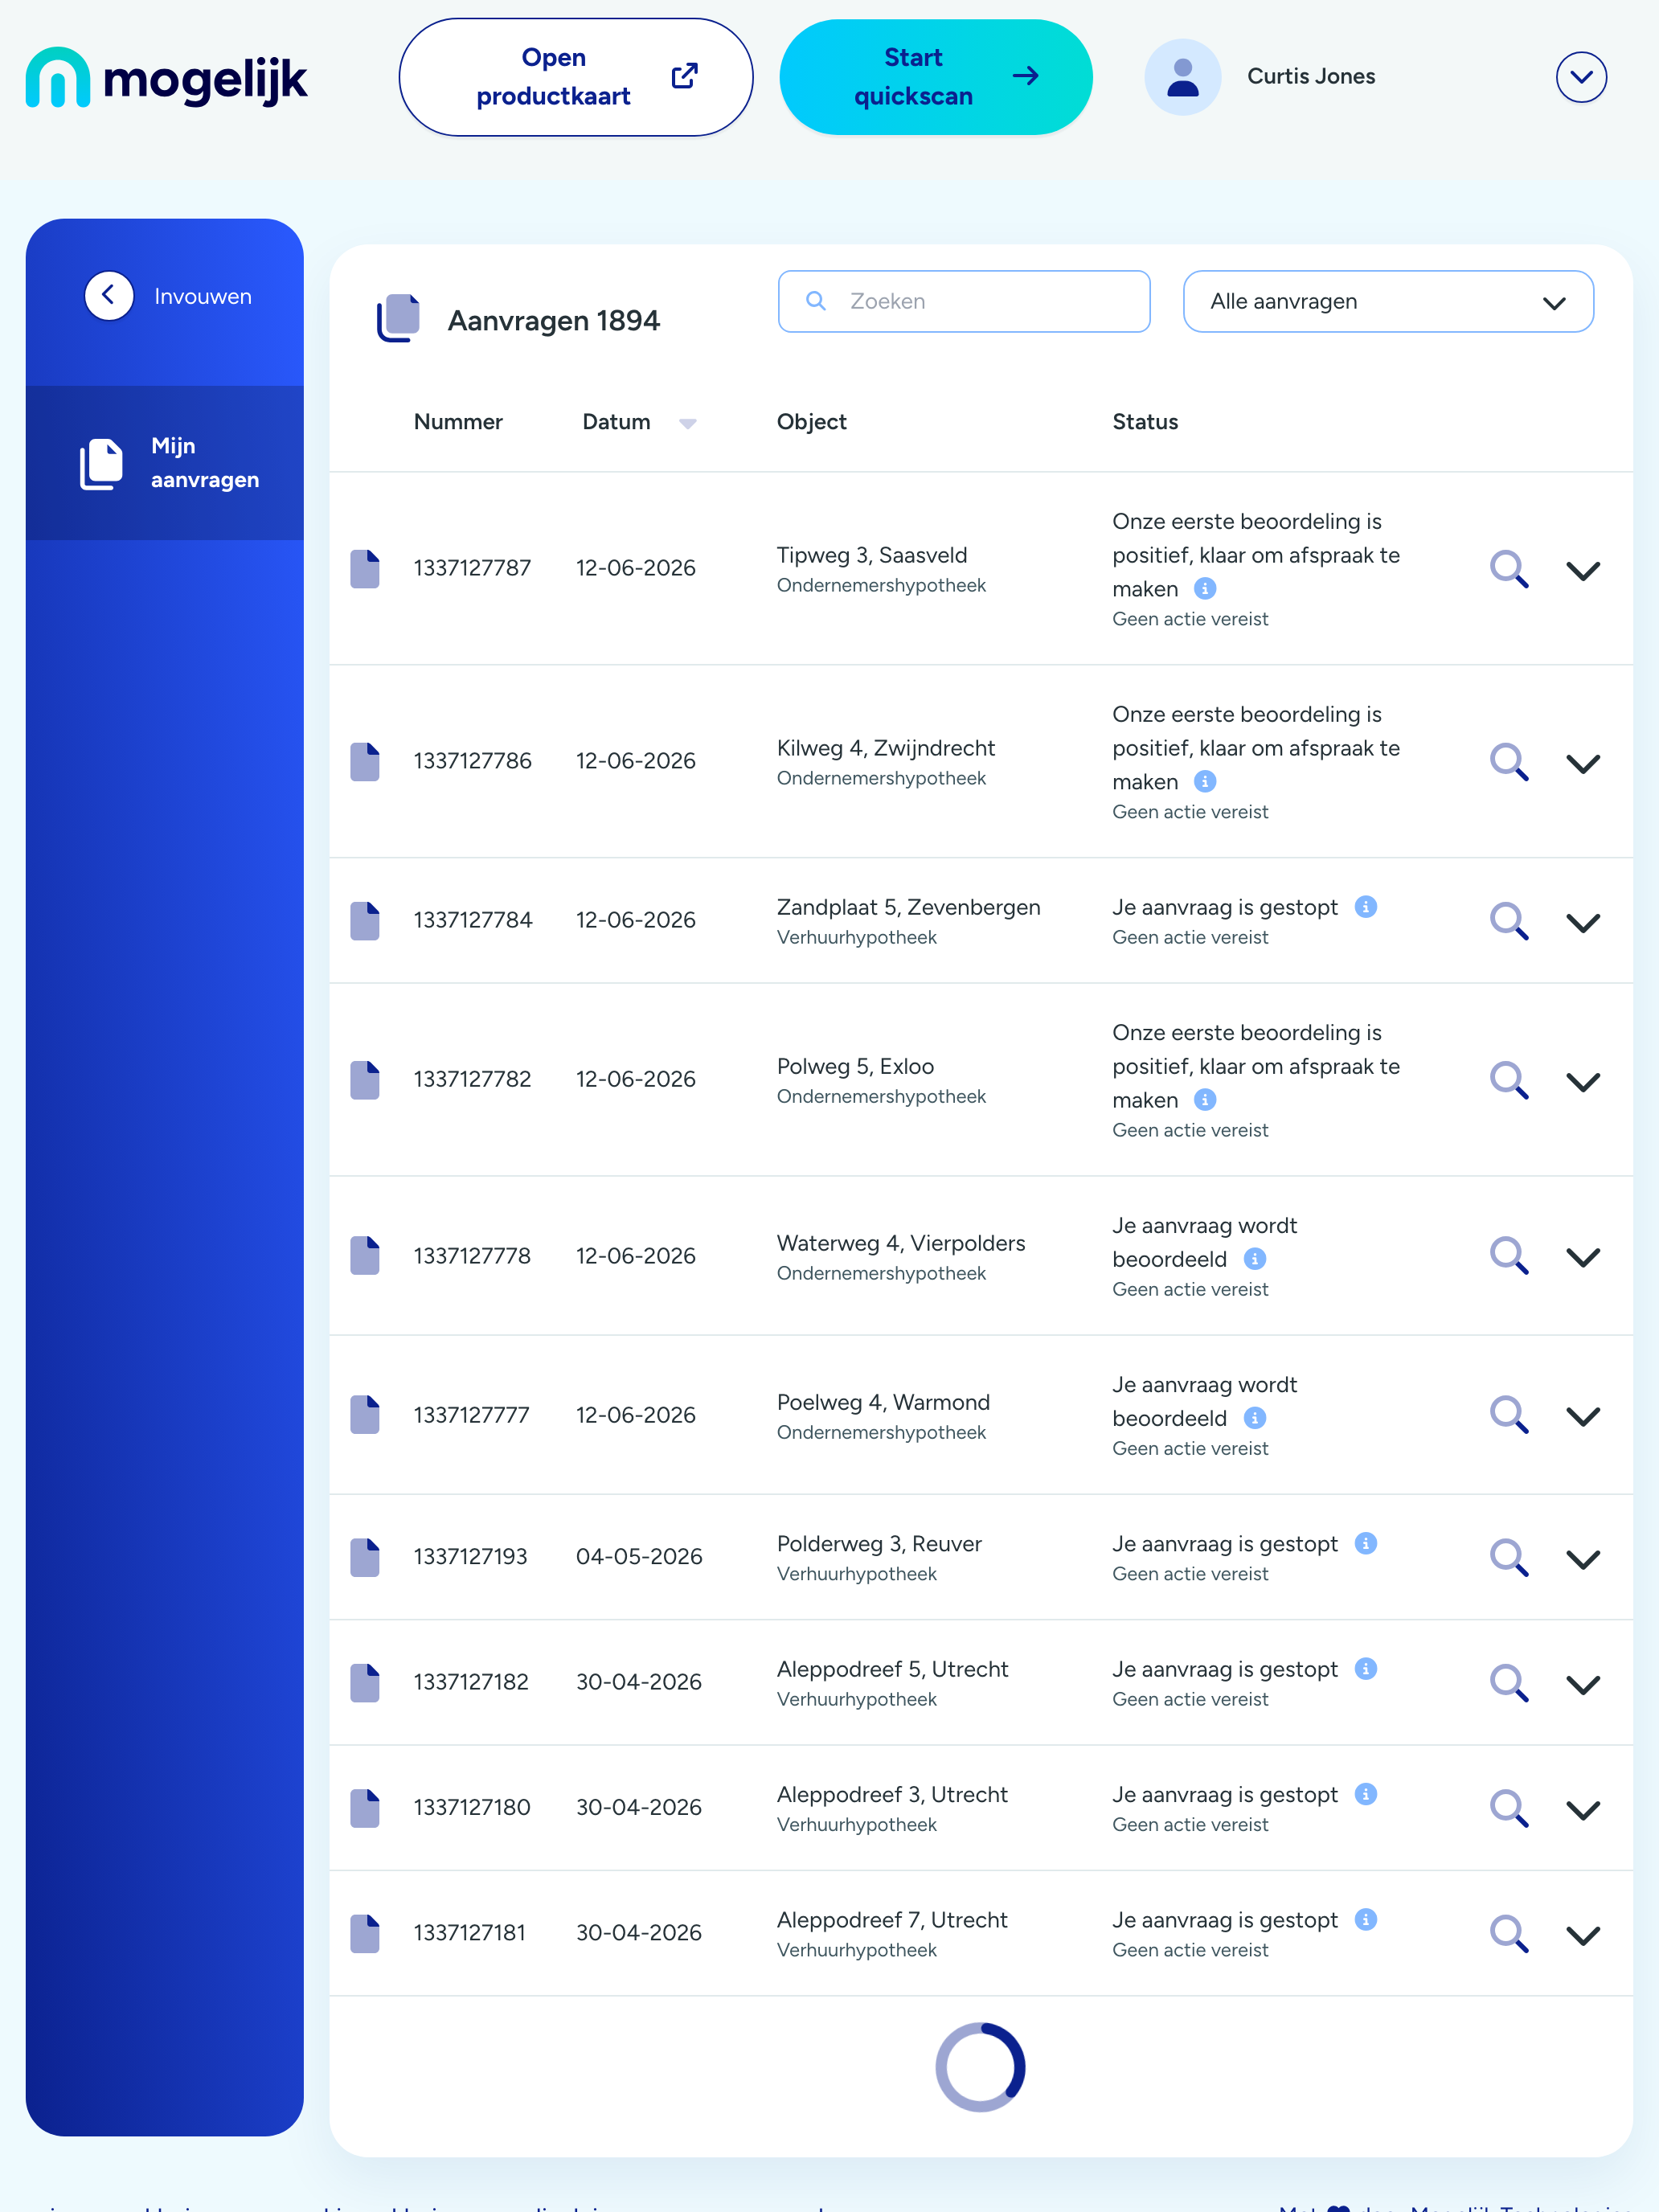Expand the Zandplaat 5, Zevenbergen row

coord(1582,922)
